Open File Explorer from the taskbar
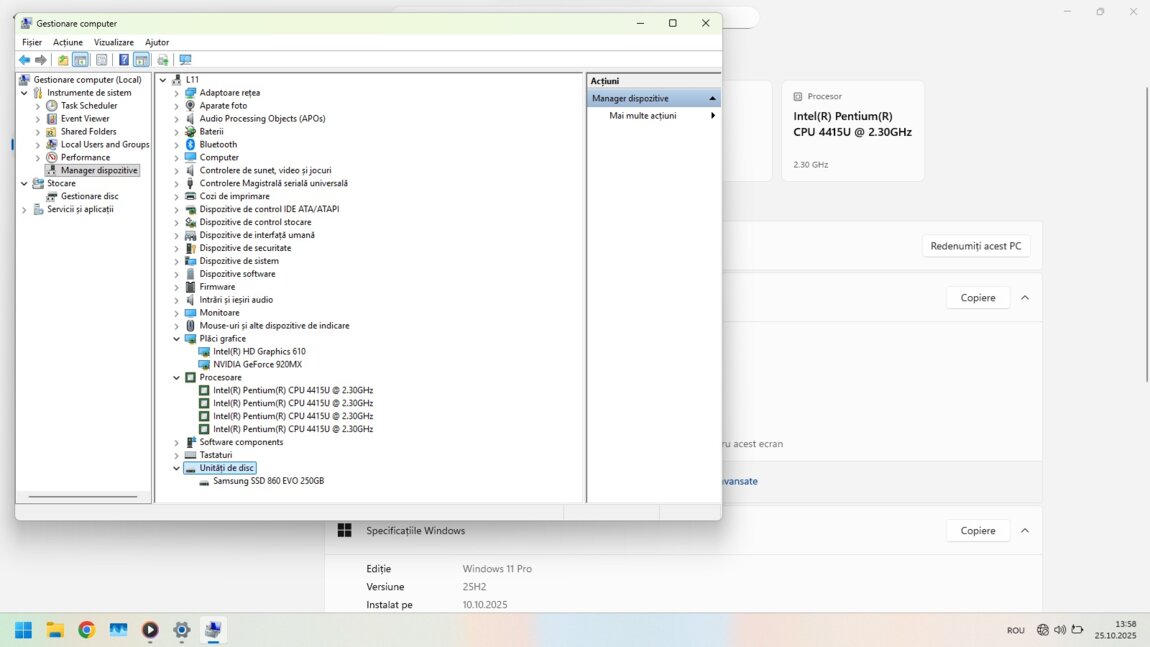Image resolution: width=1150 pixels, height=647 pixels. tap(55, 630)
